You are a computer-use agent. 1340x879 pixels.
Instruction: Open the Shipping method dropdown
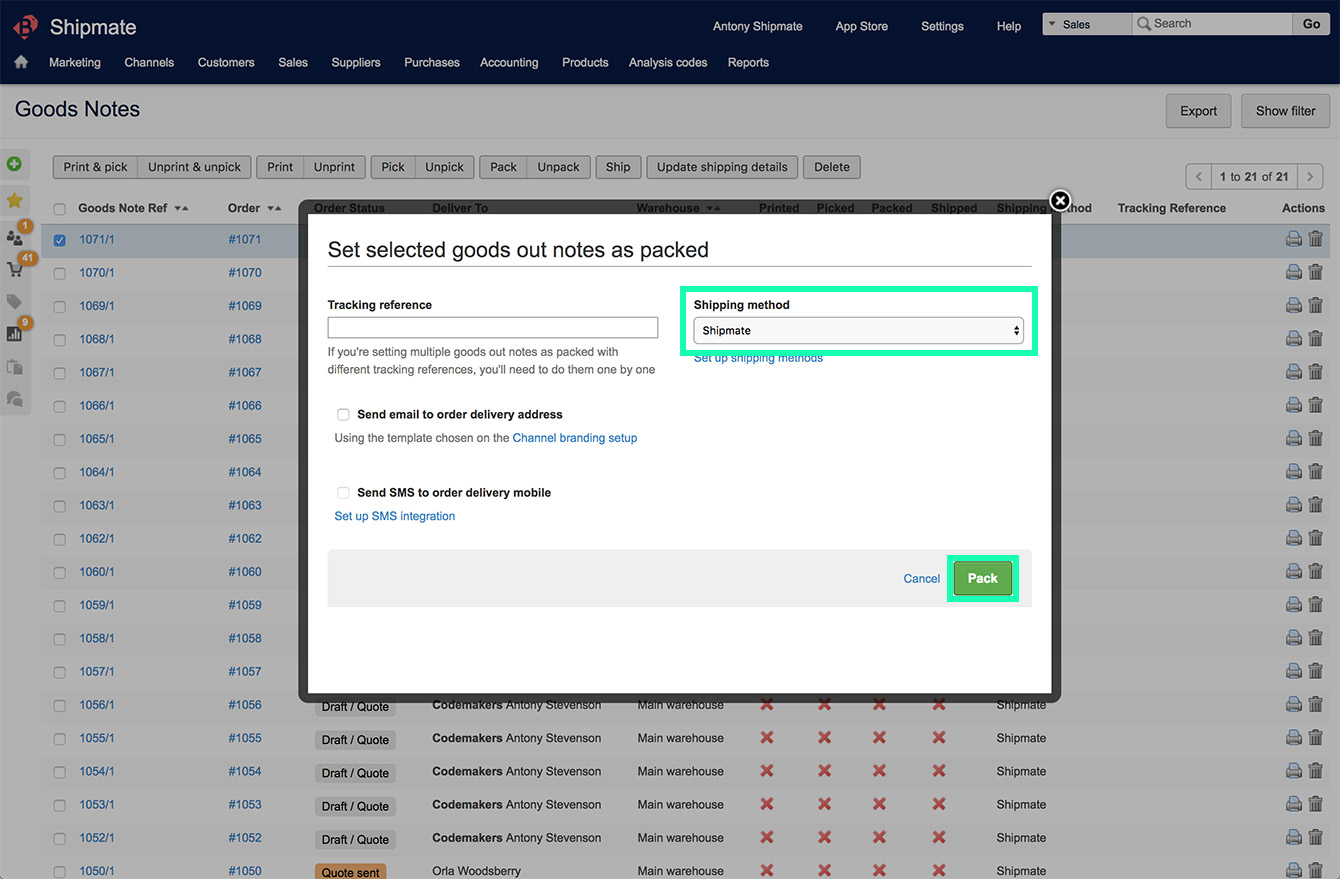[x=858, y=330]
